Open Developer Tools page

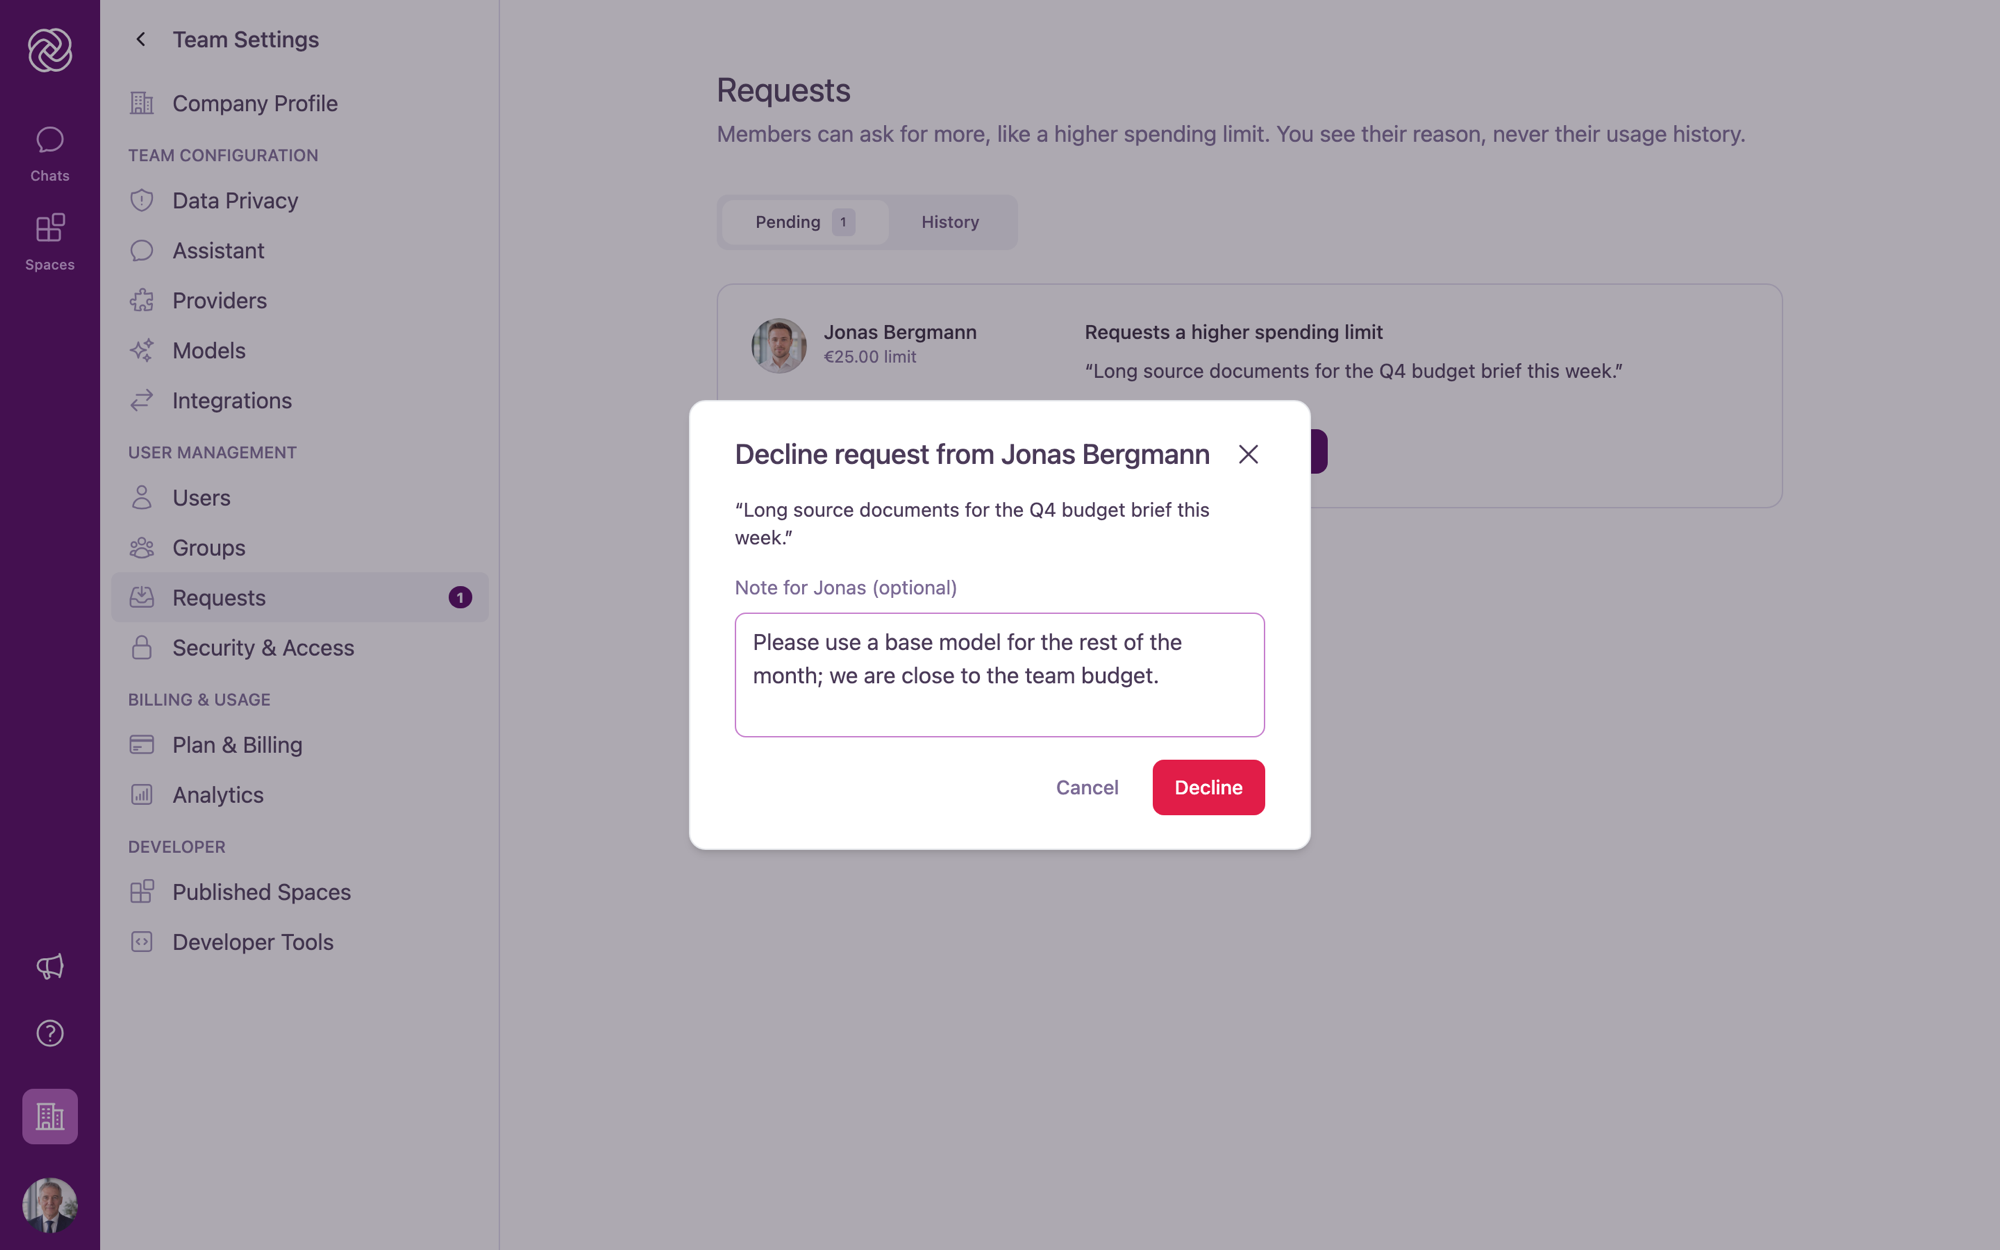pos(300,941)
